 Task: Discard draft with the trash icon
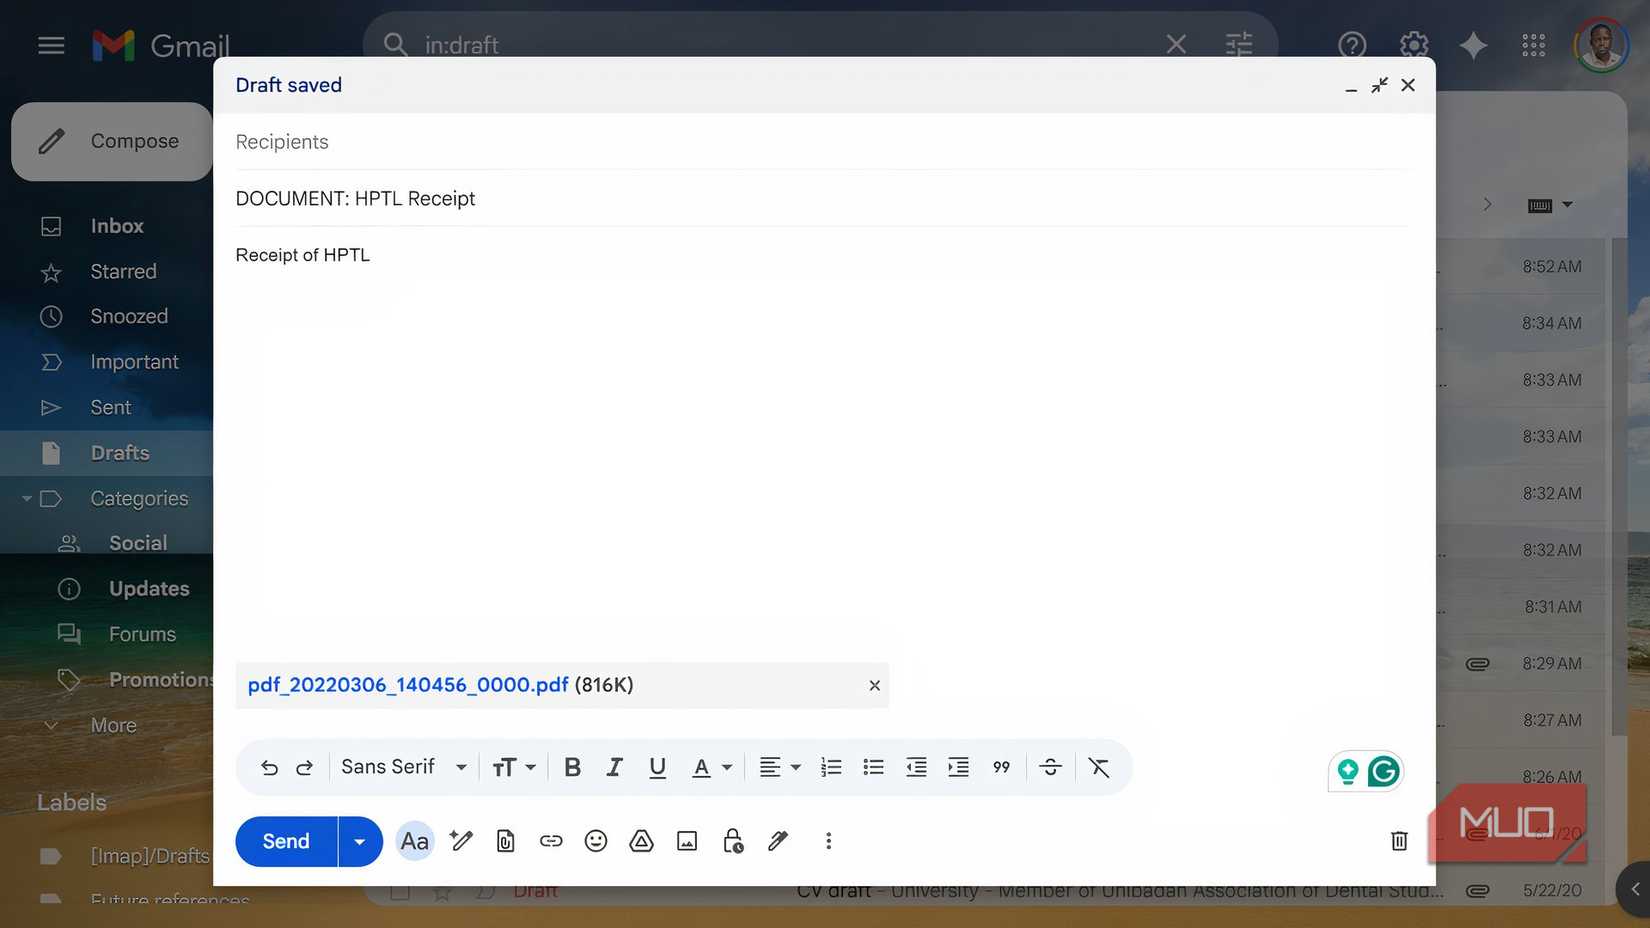(1399, 841)
